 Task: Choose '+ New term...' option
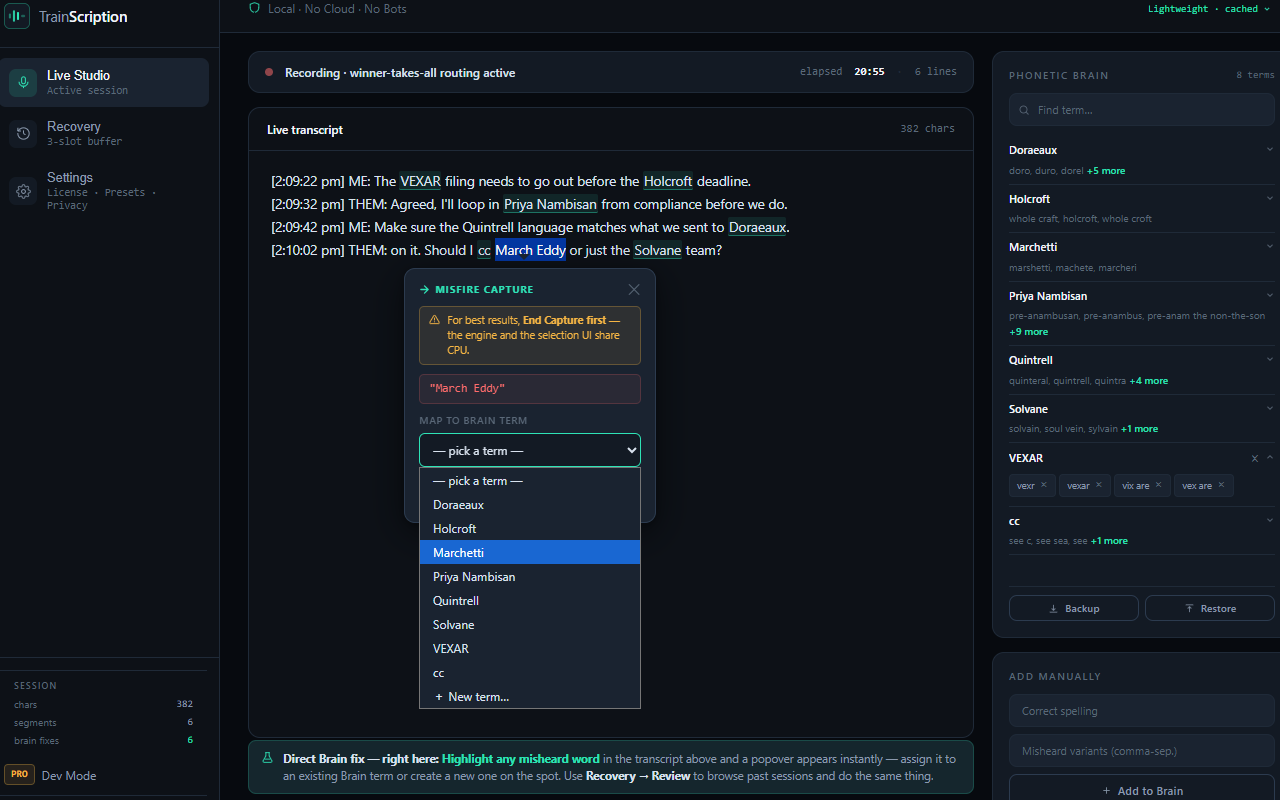point(530,697)
